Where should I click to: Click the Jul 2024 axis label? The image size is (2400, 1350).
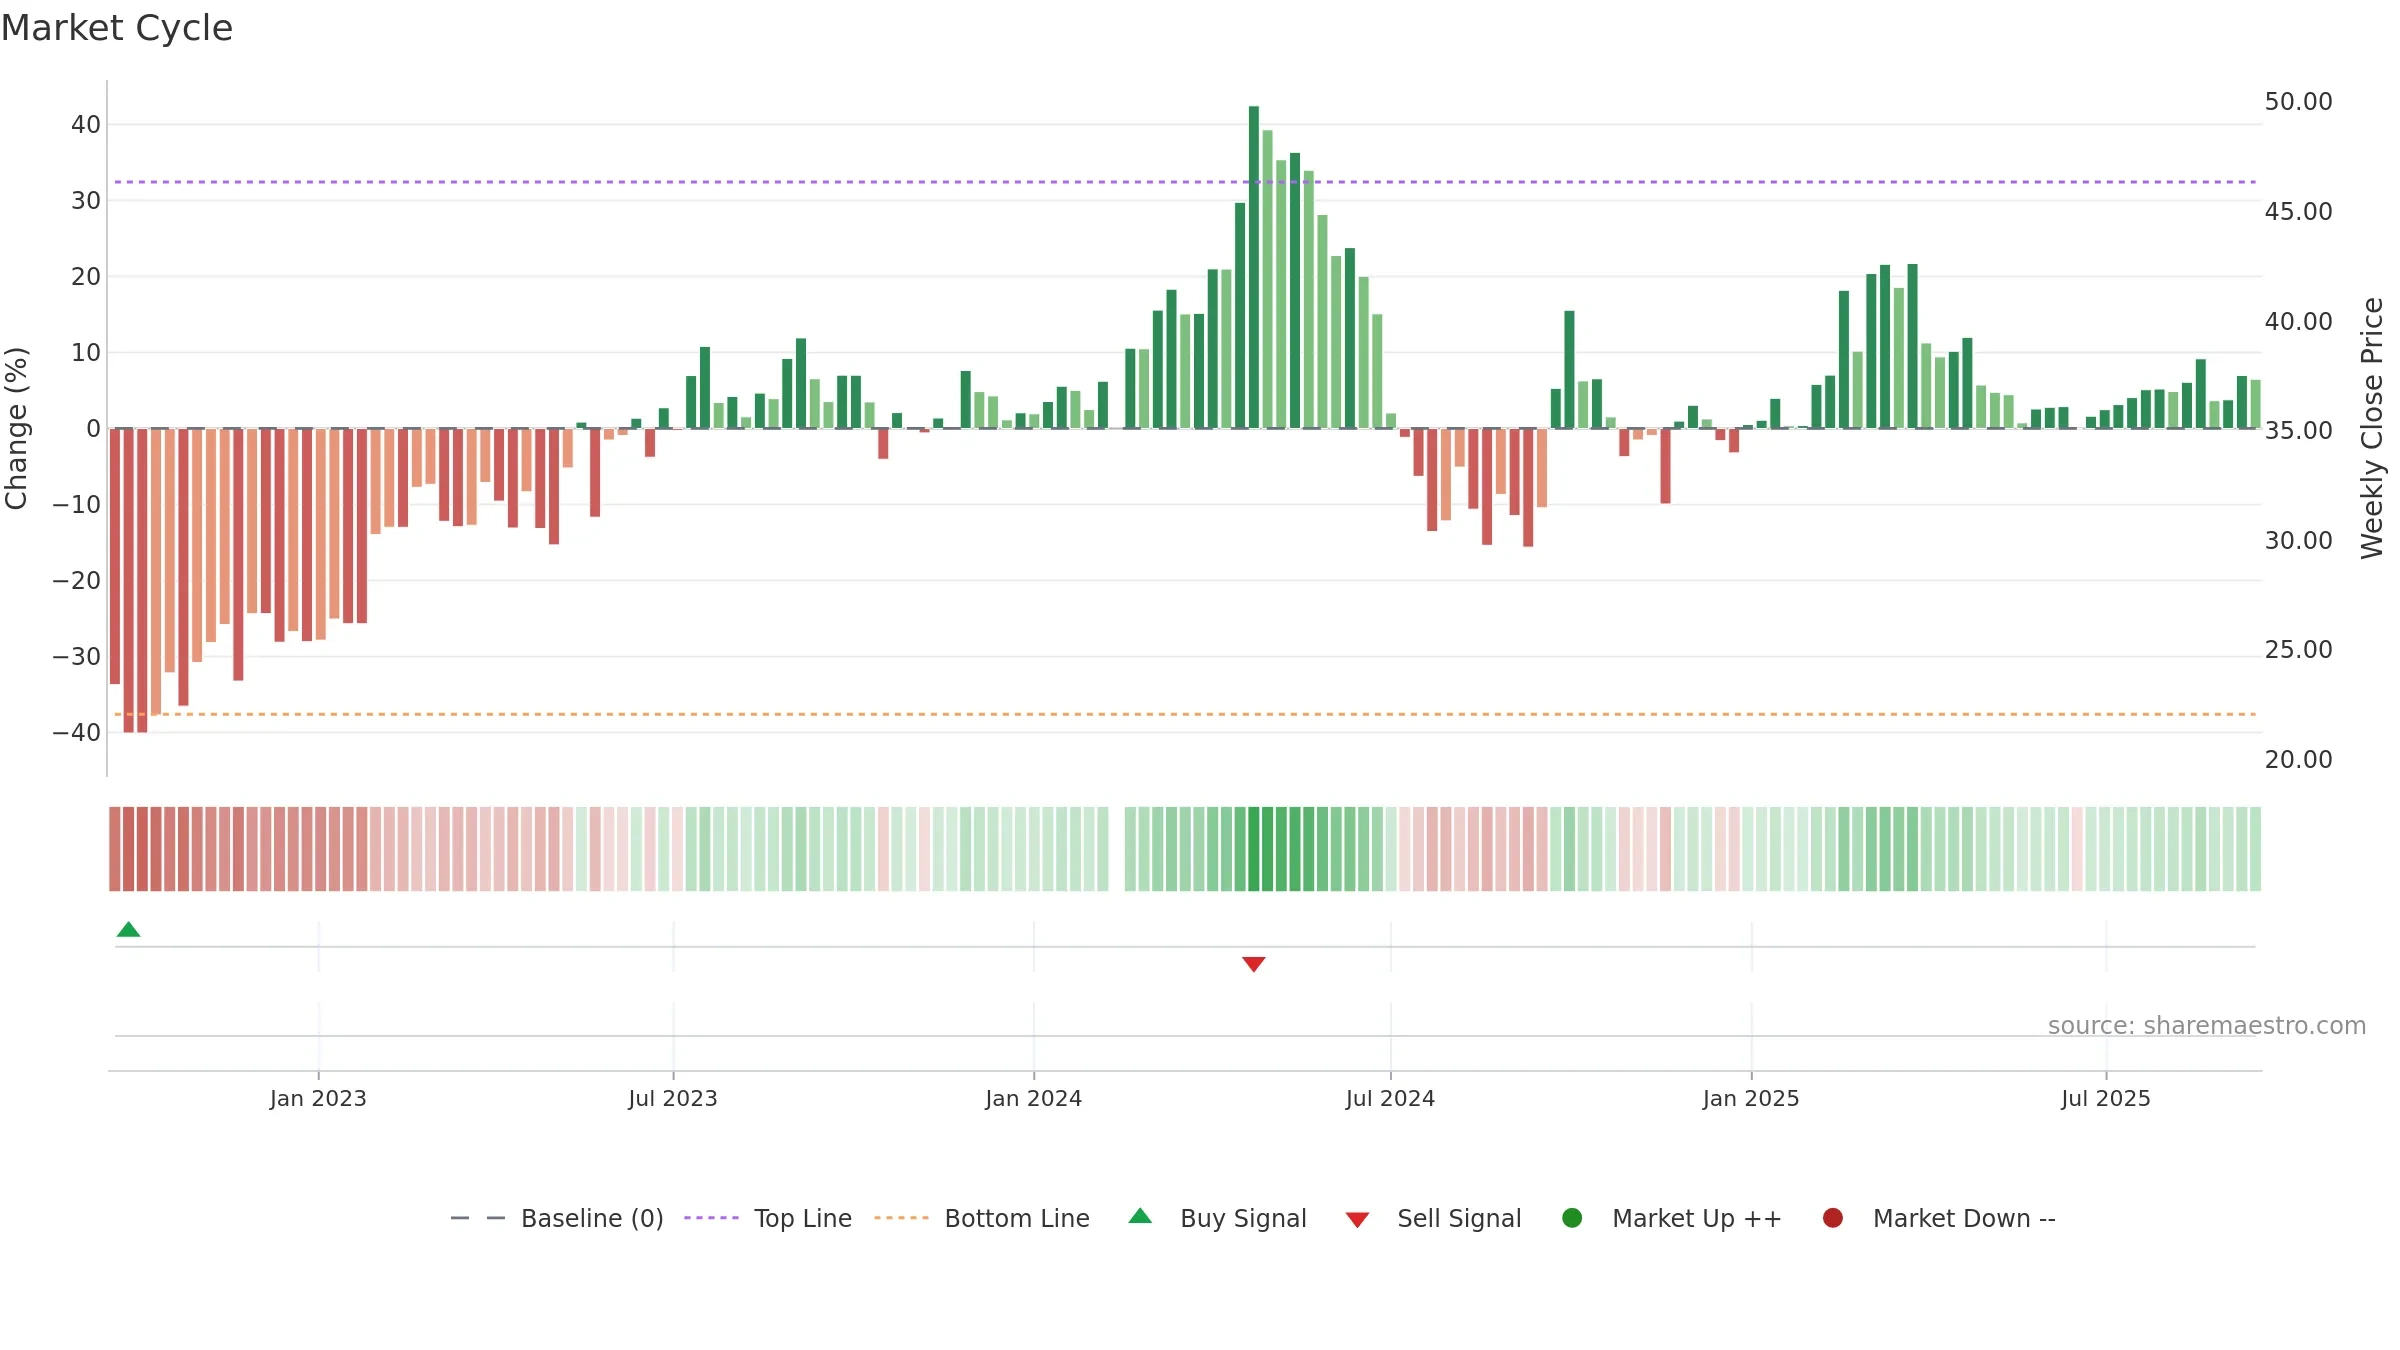click(x=1390, y=1098)
